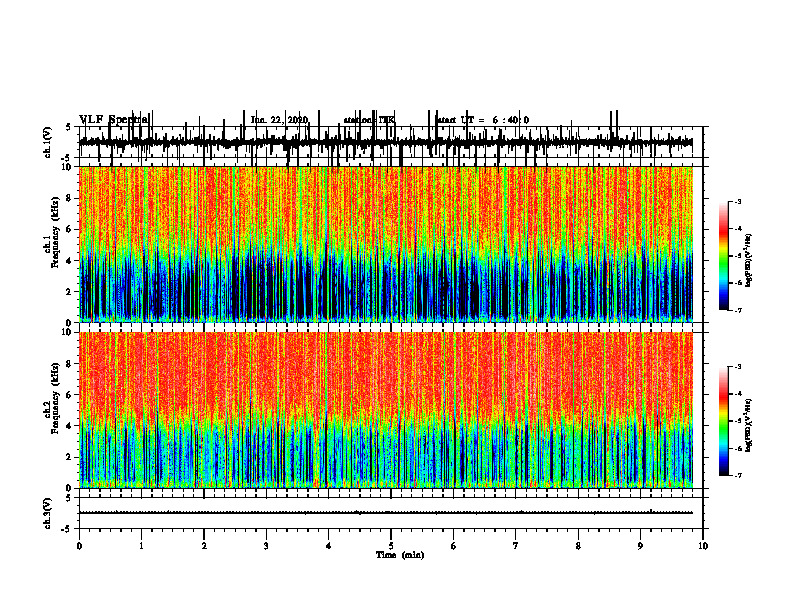
Task: Click the ch.2 spectrogram panel
Action: tap(386, 410)
